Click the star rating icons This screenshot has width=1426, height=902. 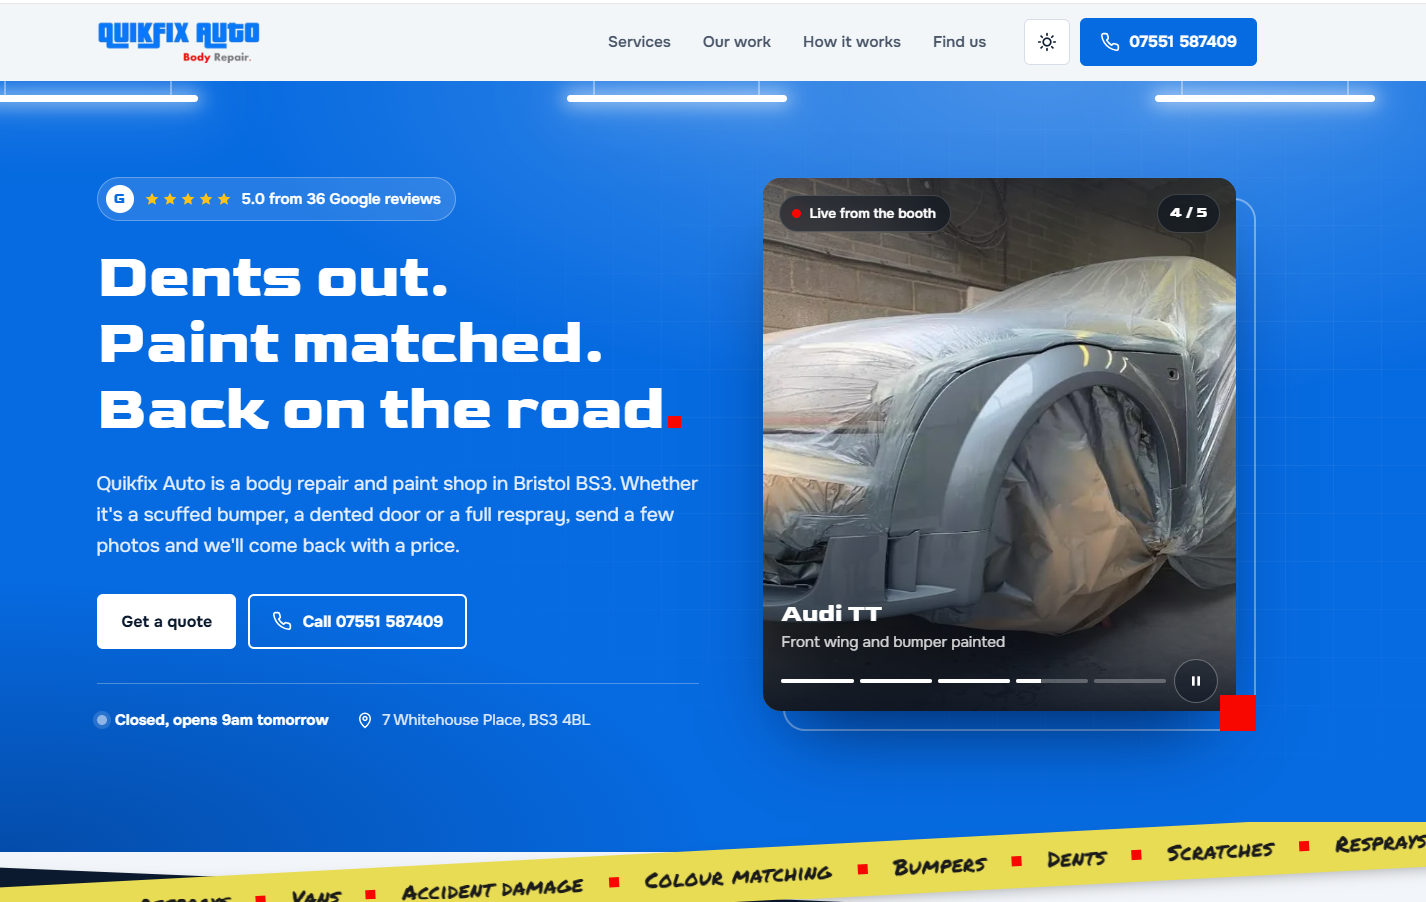[x=188, y=199]
